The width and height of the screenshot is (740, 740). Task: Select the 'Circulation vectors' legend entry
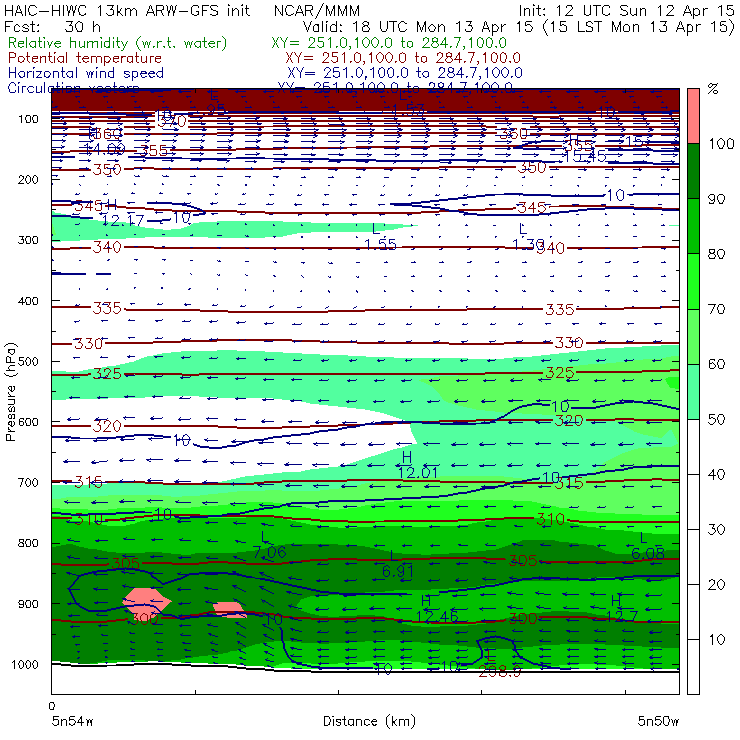pos(74,88)
